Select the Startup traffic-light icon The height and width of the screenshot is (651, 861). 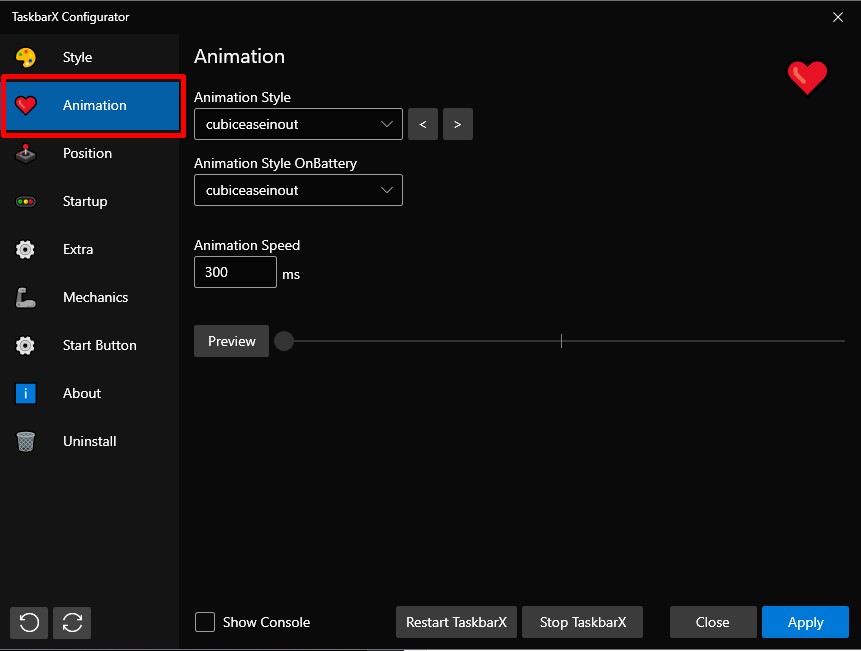click(x=25, y=201)
